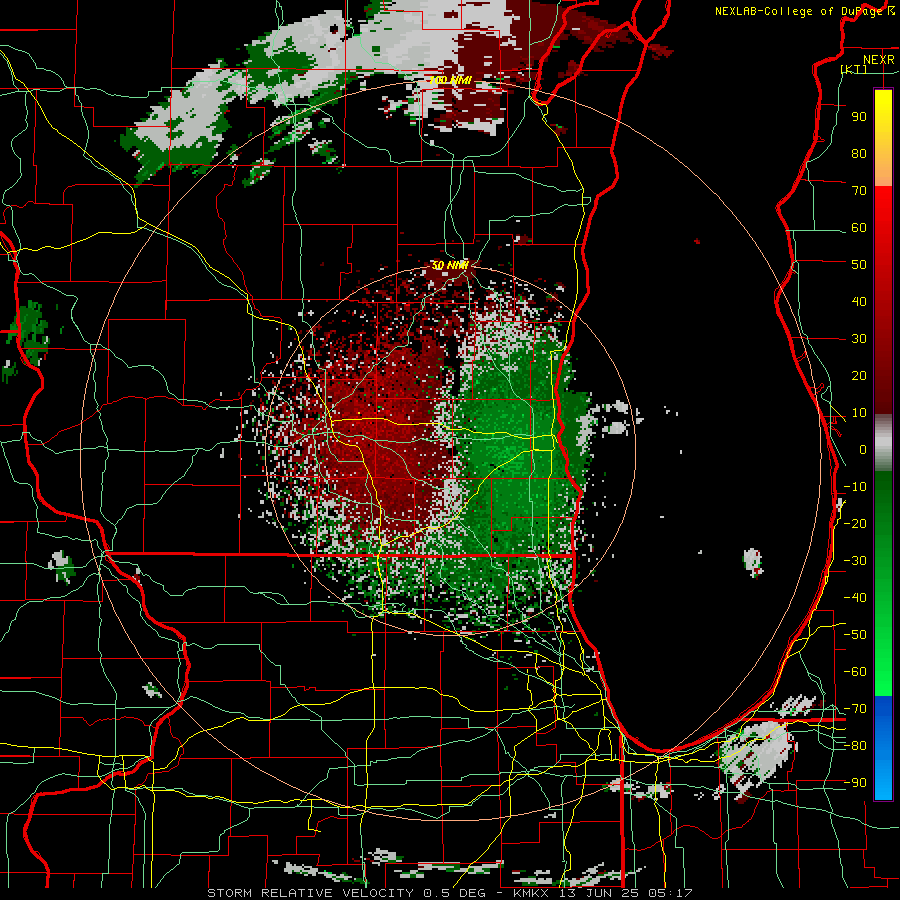
Task: Click the positive 60 scale value
Action: 859,227
